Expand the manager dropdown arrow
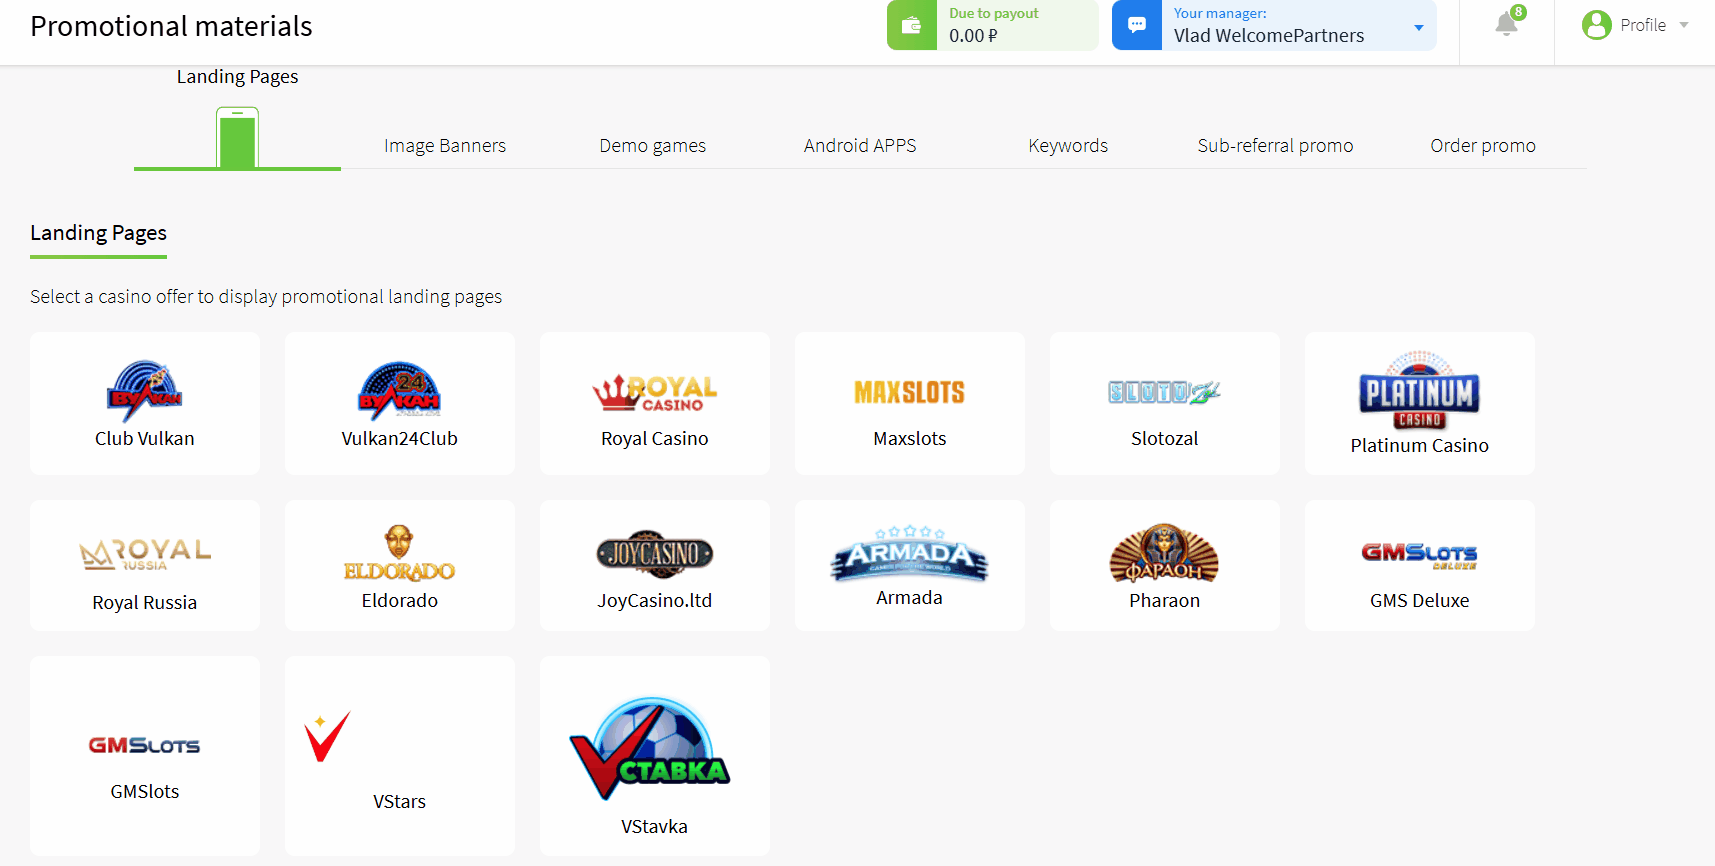1715x866 pixels. pos(1419,27)
